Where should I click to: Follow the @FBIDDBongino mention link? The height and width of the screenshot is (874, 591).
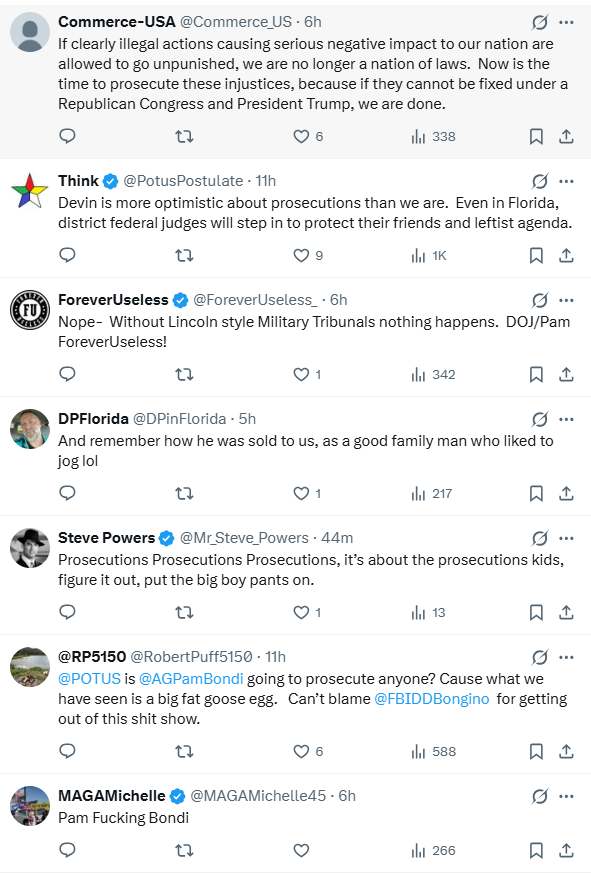tap(432, 699)
